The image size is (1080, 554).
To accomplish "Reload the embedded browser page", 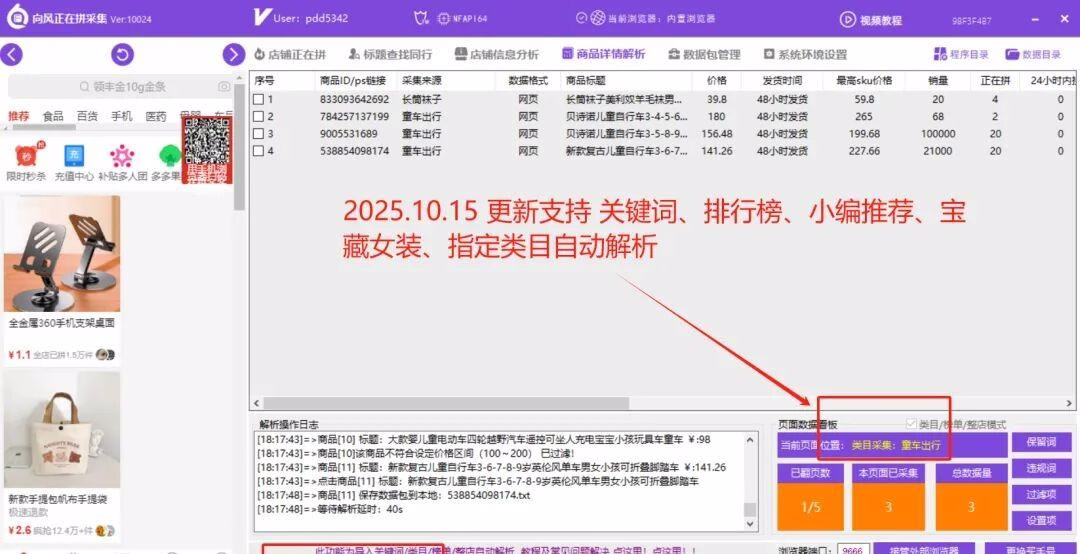I will (x=123, y=54).
